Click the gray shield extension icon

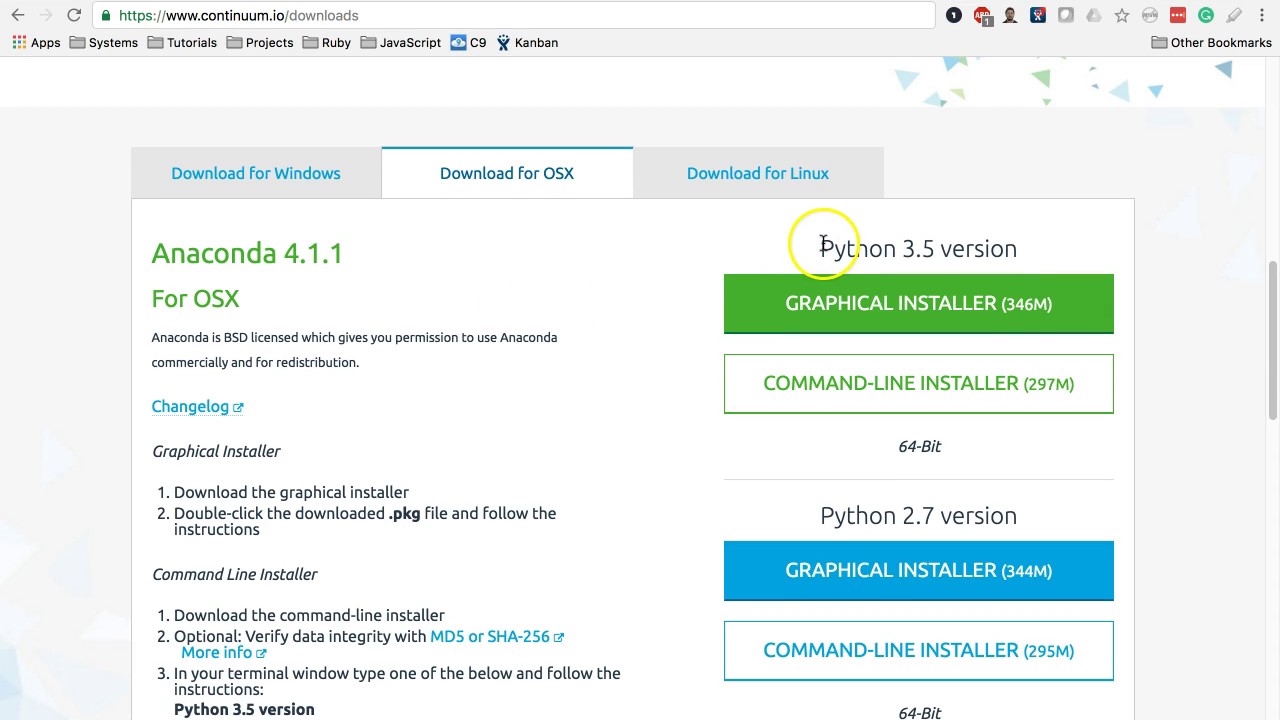point(1066,15)
